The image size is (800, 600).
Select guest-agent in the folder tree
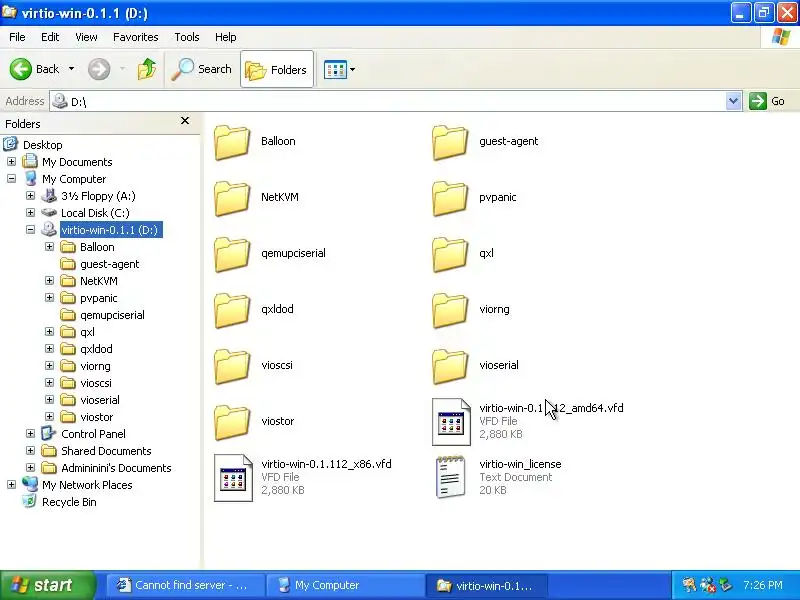[x=109, y=264]
